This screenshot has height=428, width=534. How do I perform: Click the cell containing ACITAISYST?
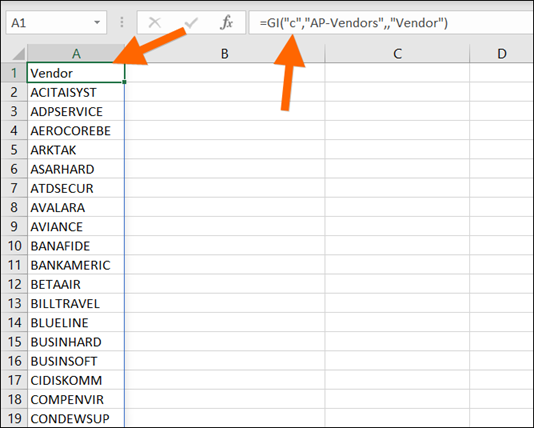click(76, 92)
